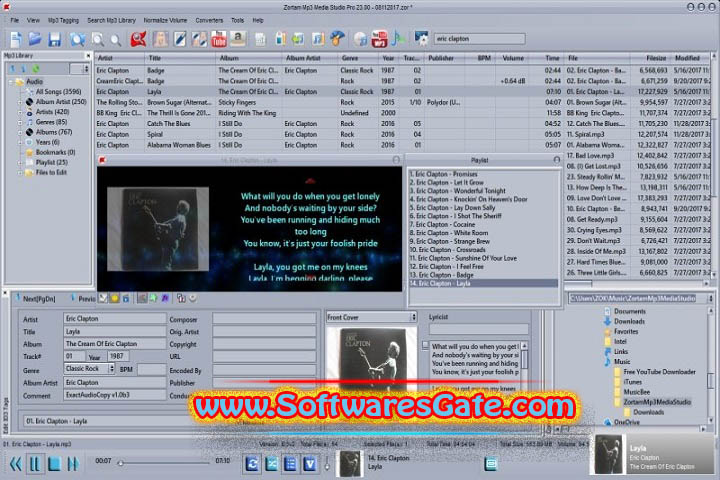Open the MusicBee folder in the file tree

636,392
